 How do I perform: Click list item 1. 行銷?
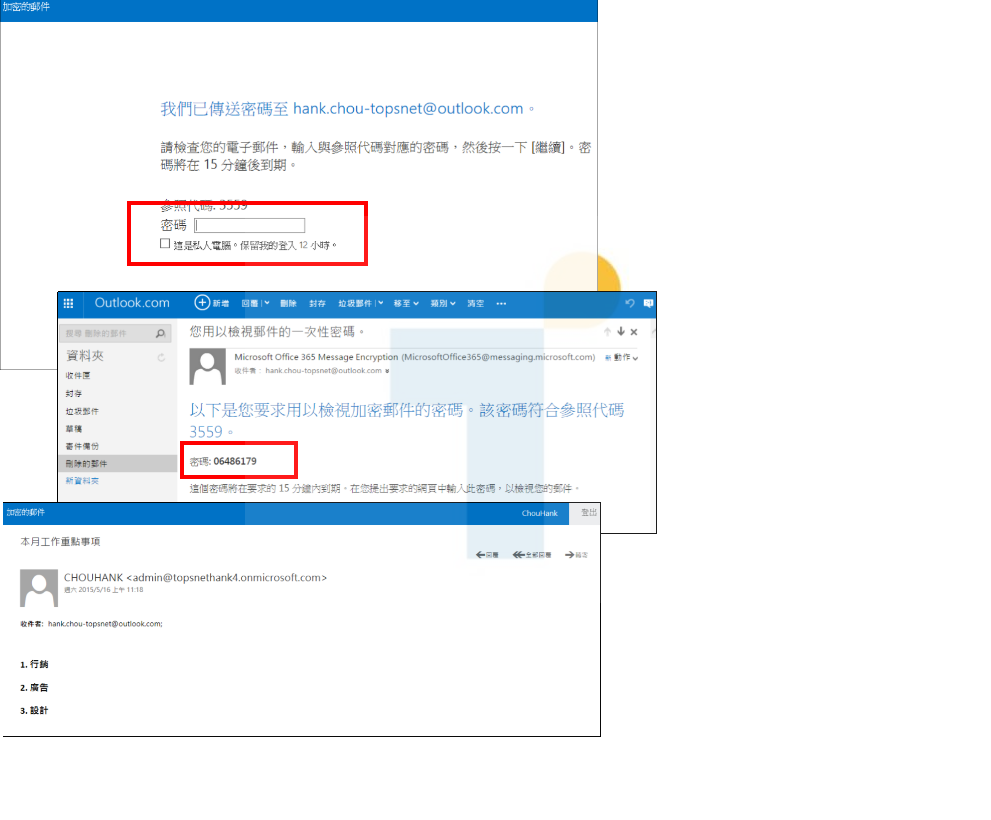34,664
